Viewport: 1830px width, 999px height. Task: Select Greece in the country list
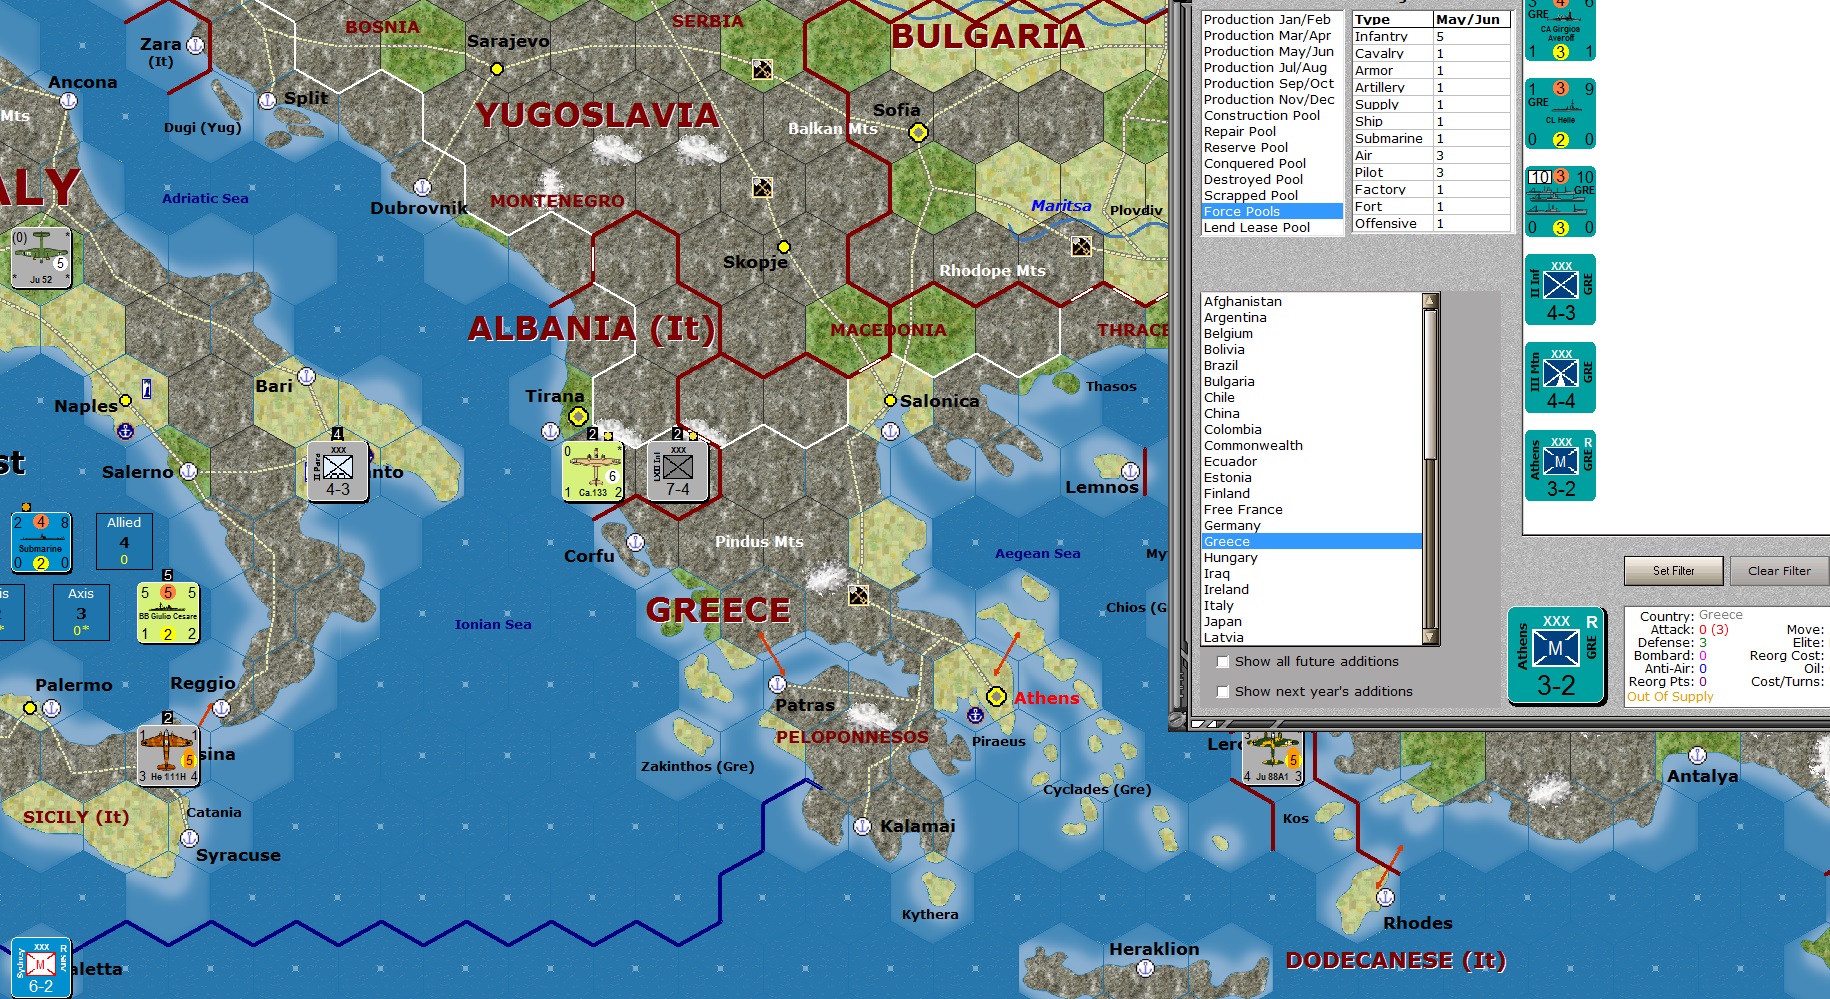coord(1311,541)
